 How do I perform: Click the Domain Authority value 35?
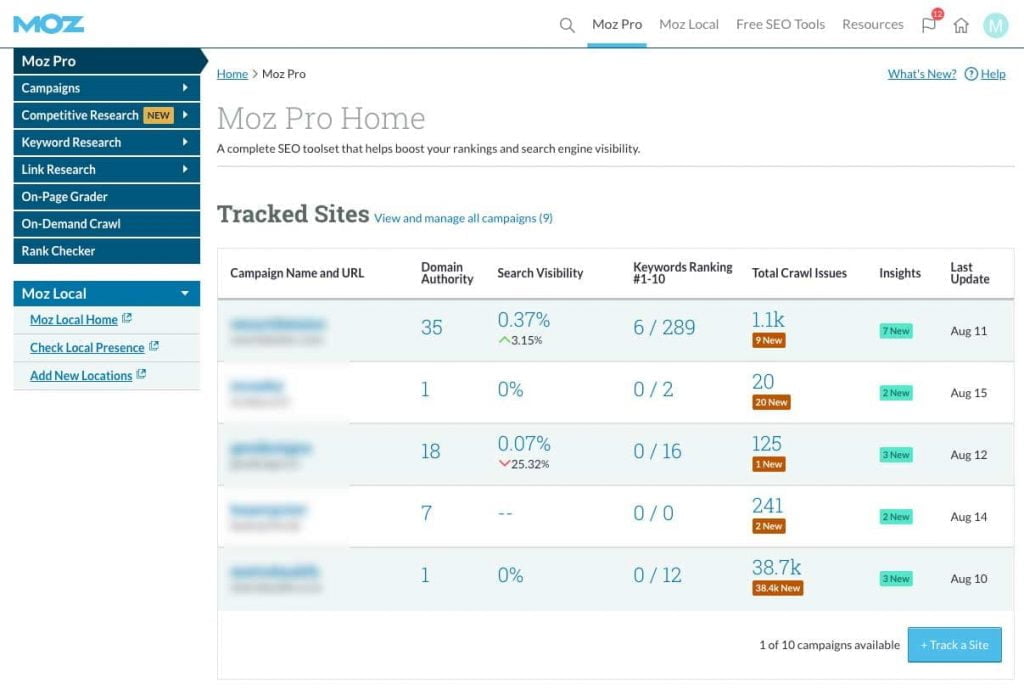432,327
